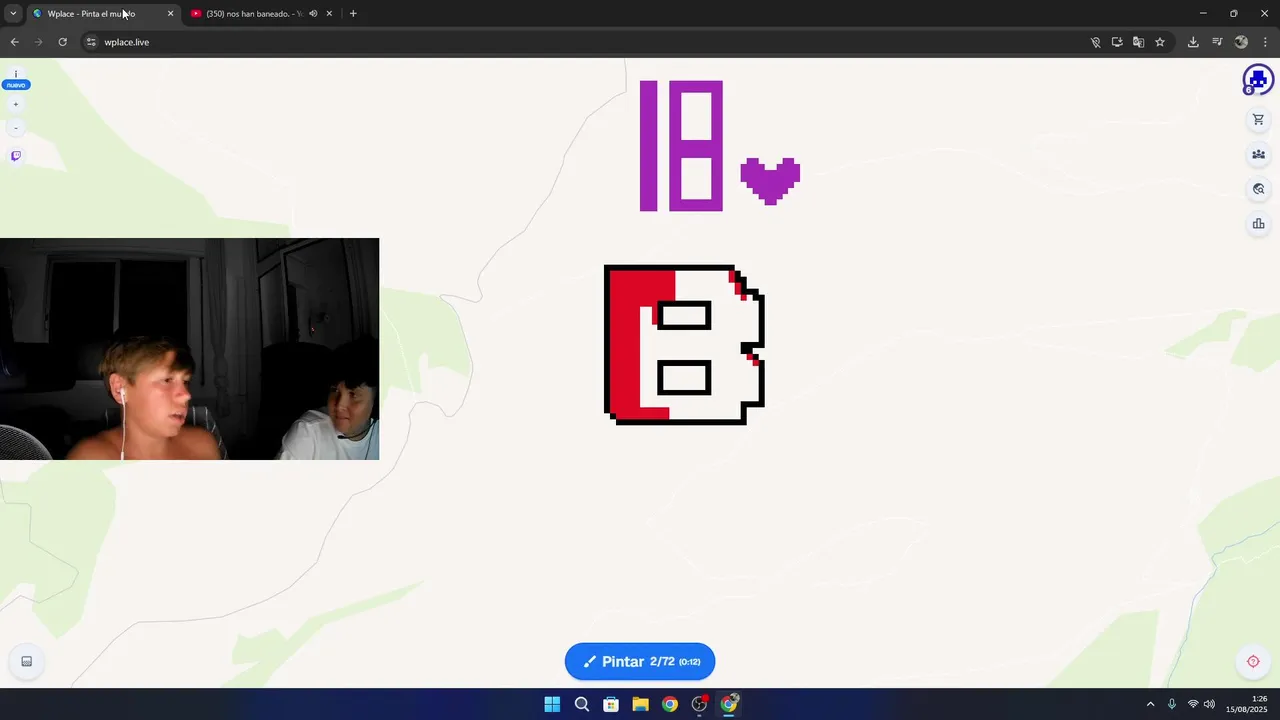The height and width of the screenshot is (720, 1280).
Task: Launch Microsoft Store from taskbar
Action: coord(611,704)
